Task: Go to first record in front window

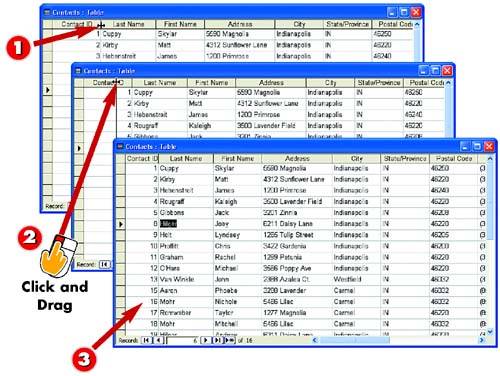Action: tap(146, 340)
